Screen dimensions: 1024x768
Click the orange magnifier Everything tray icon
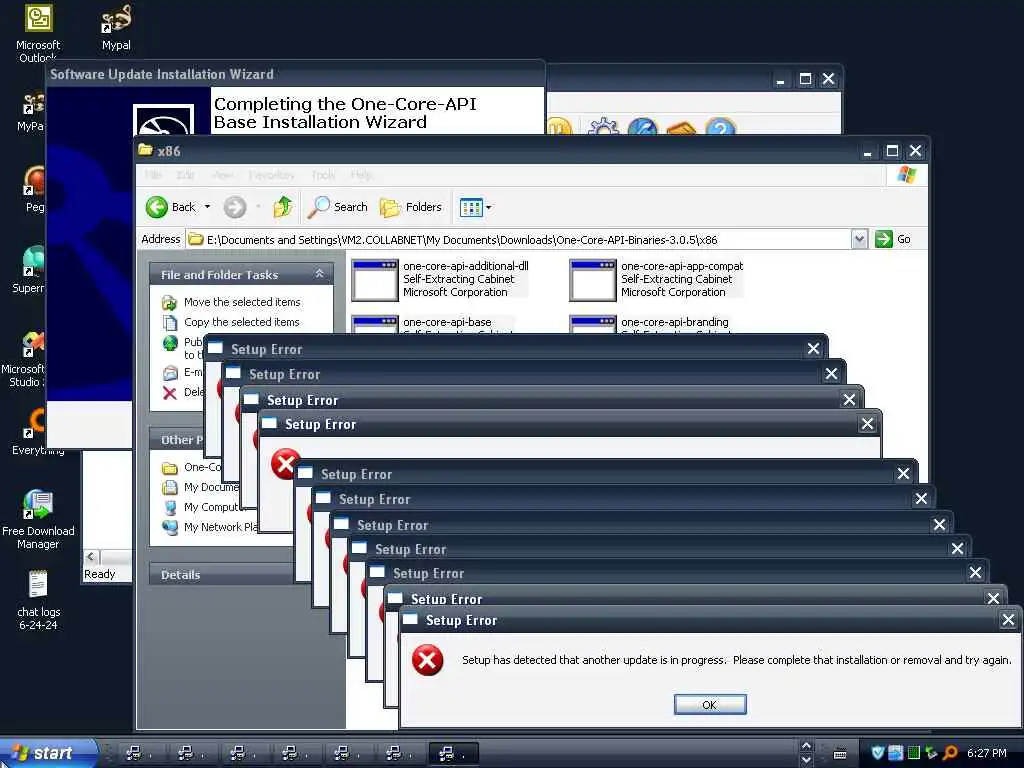950,753
